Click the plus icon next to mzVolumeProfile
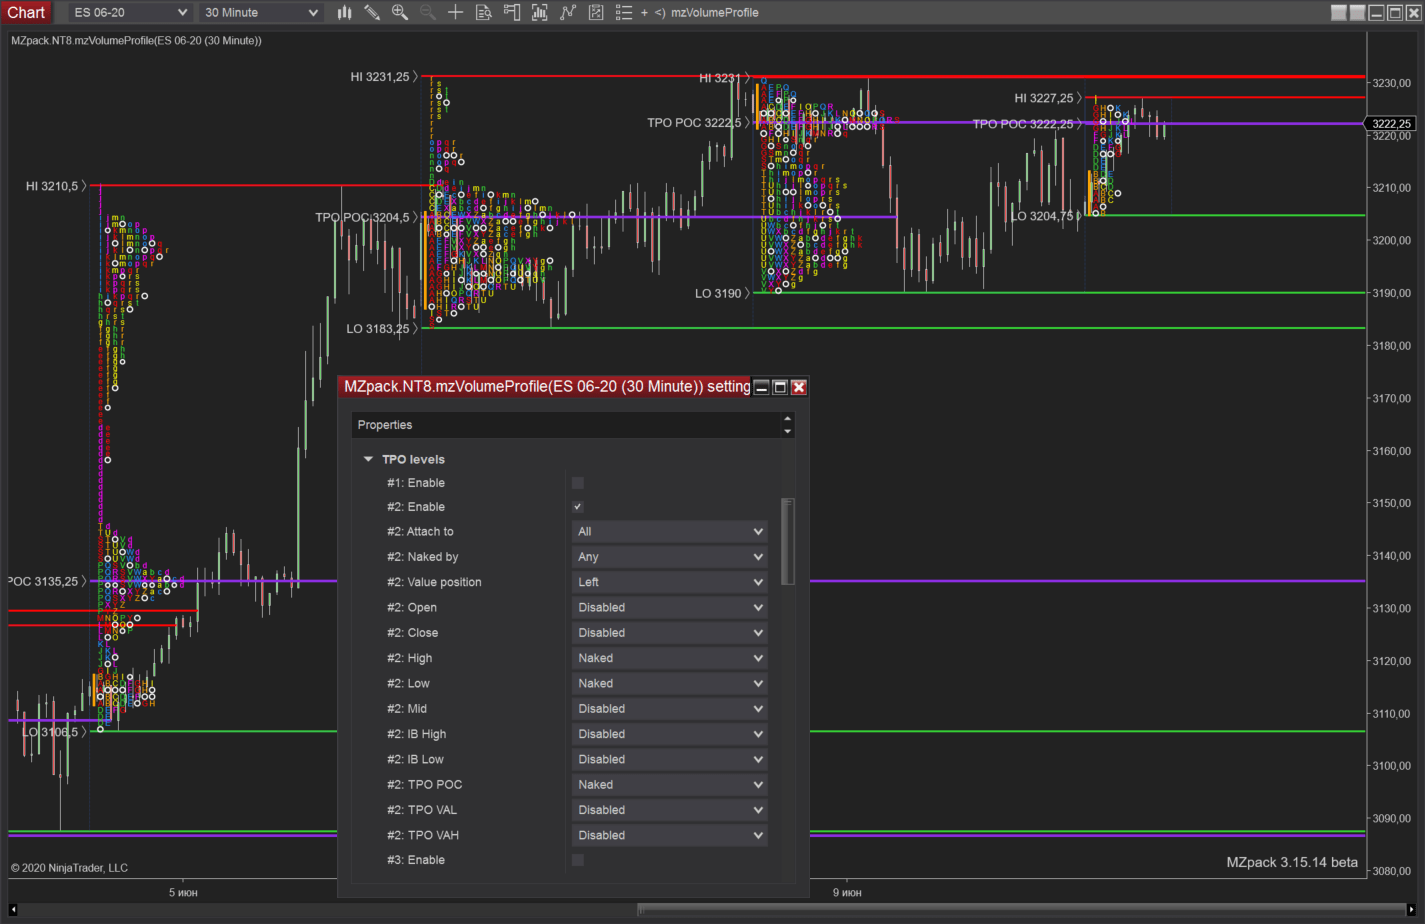The height and width of the screenshot is (924, 1425). coord(644,13)
